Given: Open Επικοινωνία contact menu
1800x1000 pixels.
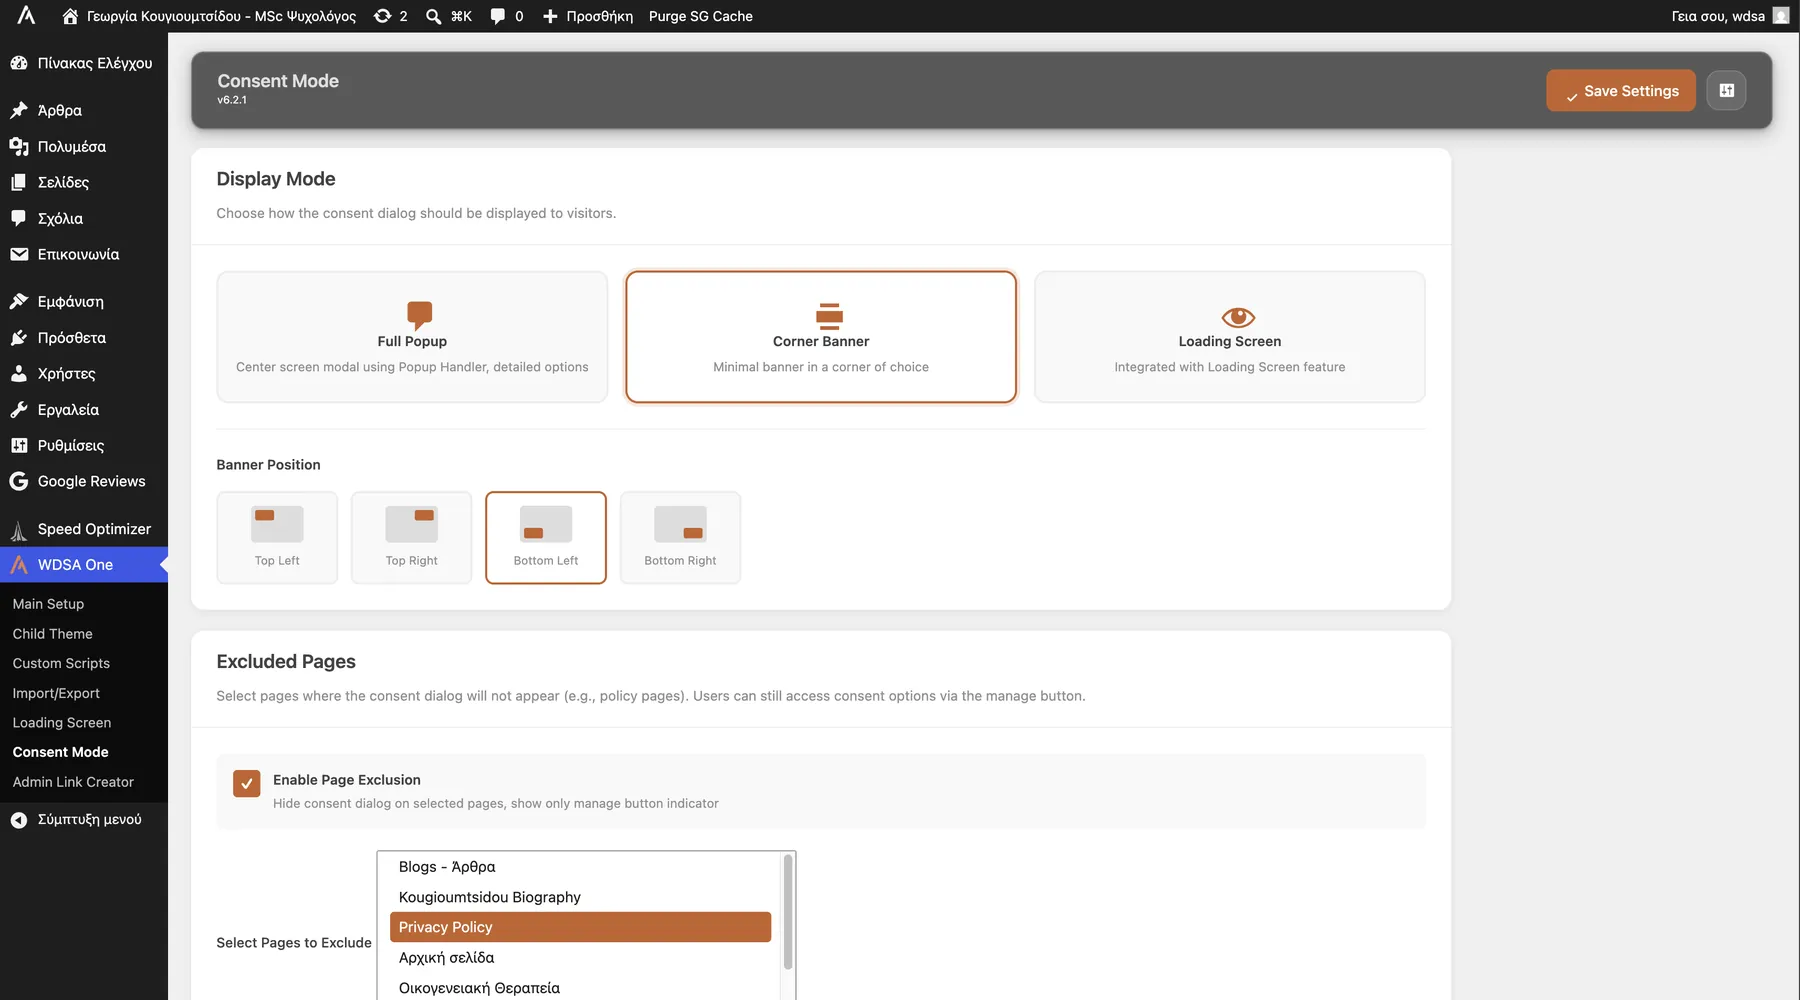Looking at the screenshot, I should tap(84, 254).
